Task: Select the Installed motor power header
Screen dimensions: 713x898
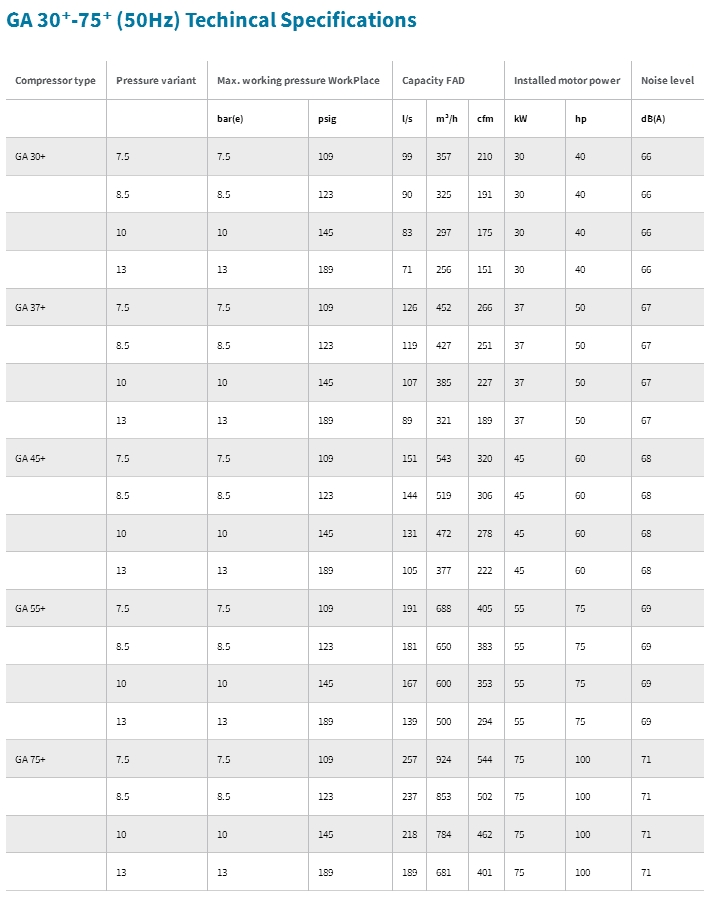Action: tap(567, 81)
